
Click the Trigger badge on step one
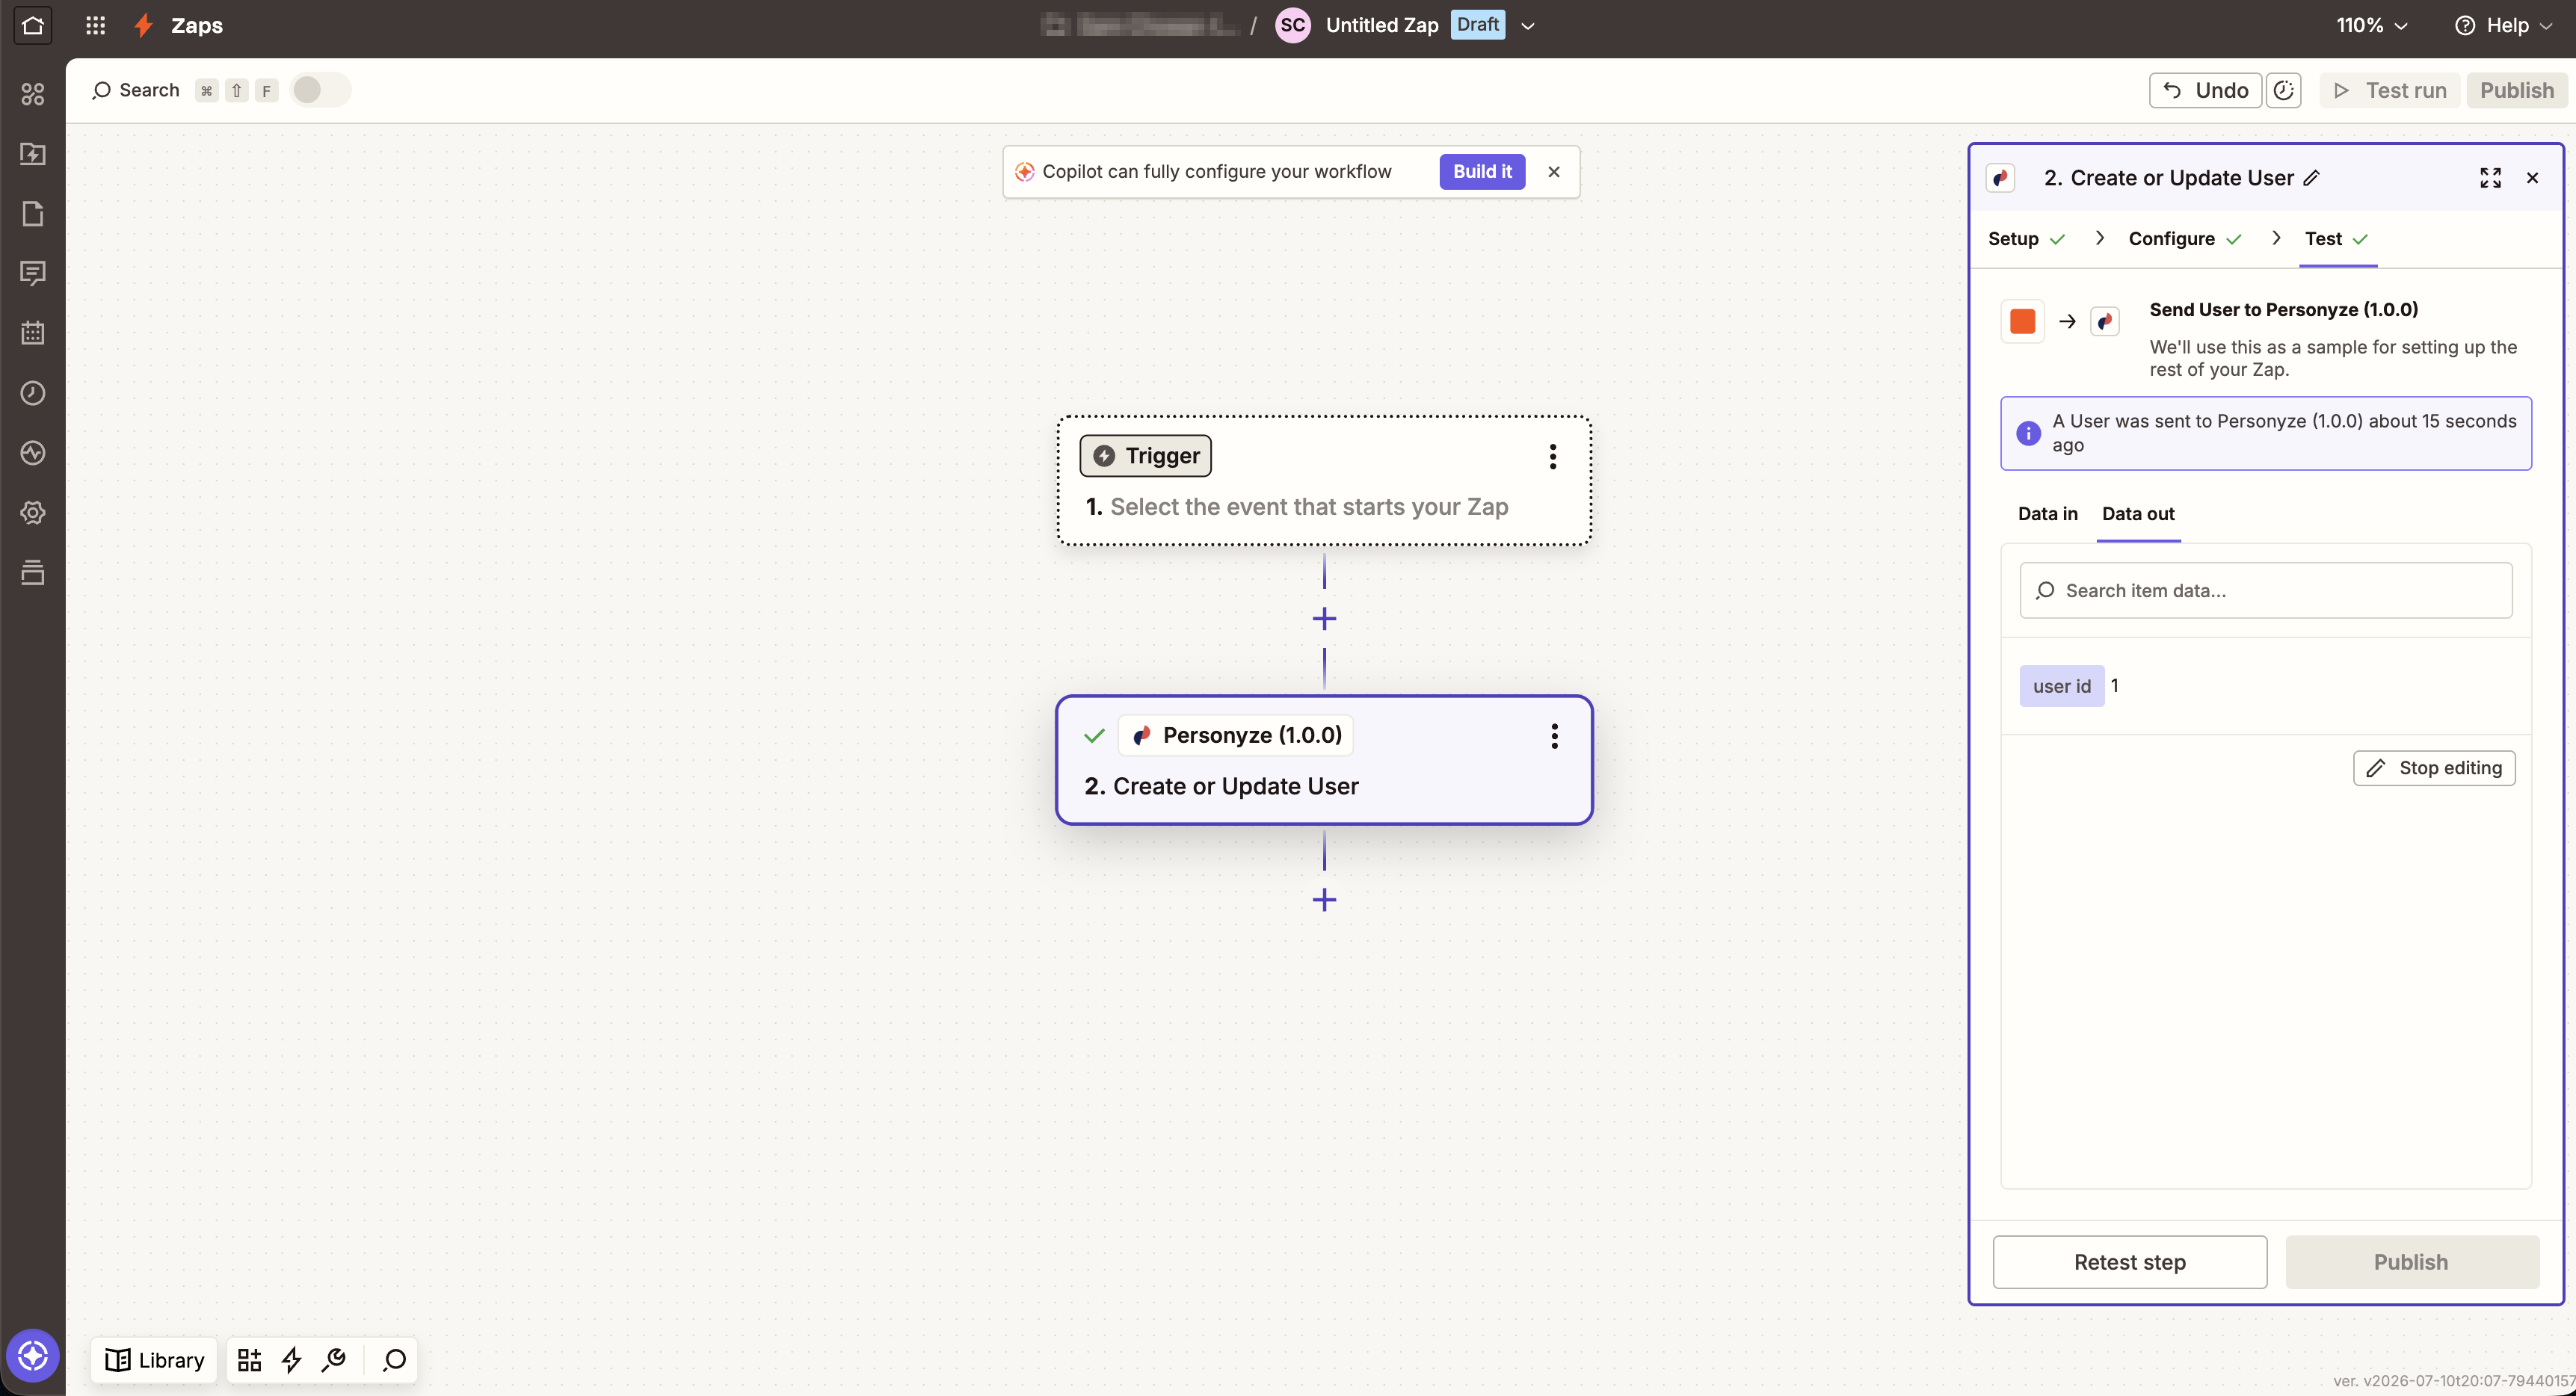coord(1145,456)
